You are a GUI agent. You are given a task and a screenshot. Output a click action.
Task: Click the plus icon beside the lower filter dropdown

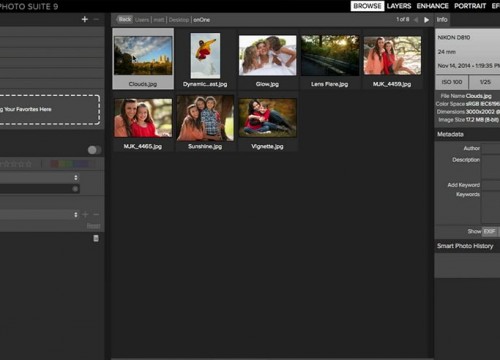click(85, 215)
